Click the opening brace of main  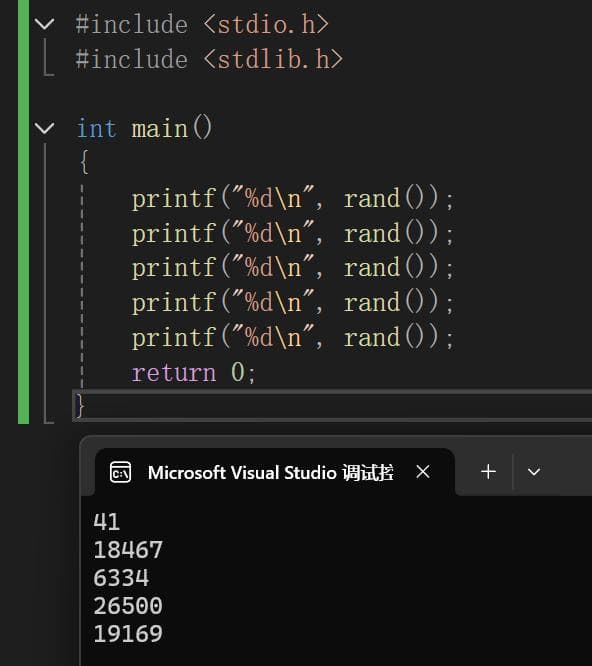pyautogui.click(x=84, y=162)
